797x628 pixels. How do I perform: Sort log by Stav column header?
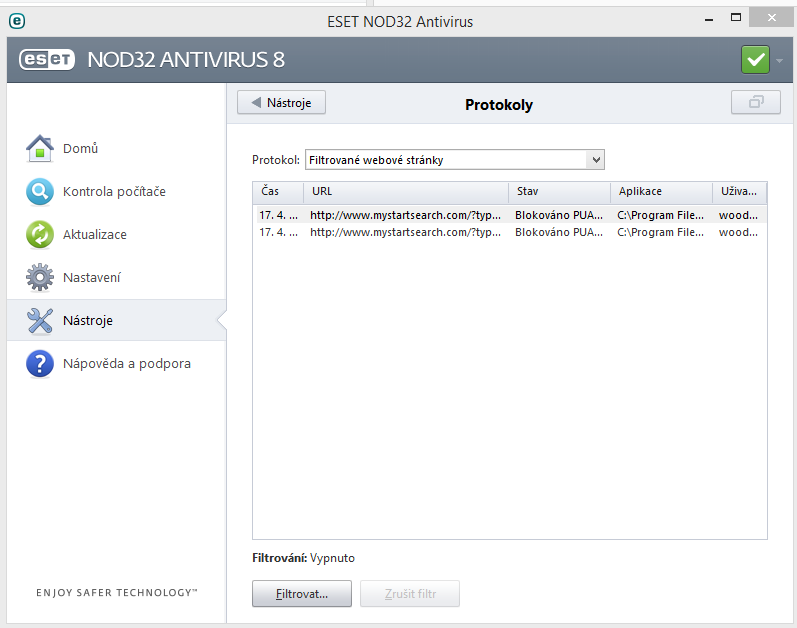559,191
